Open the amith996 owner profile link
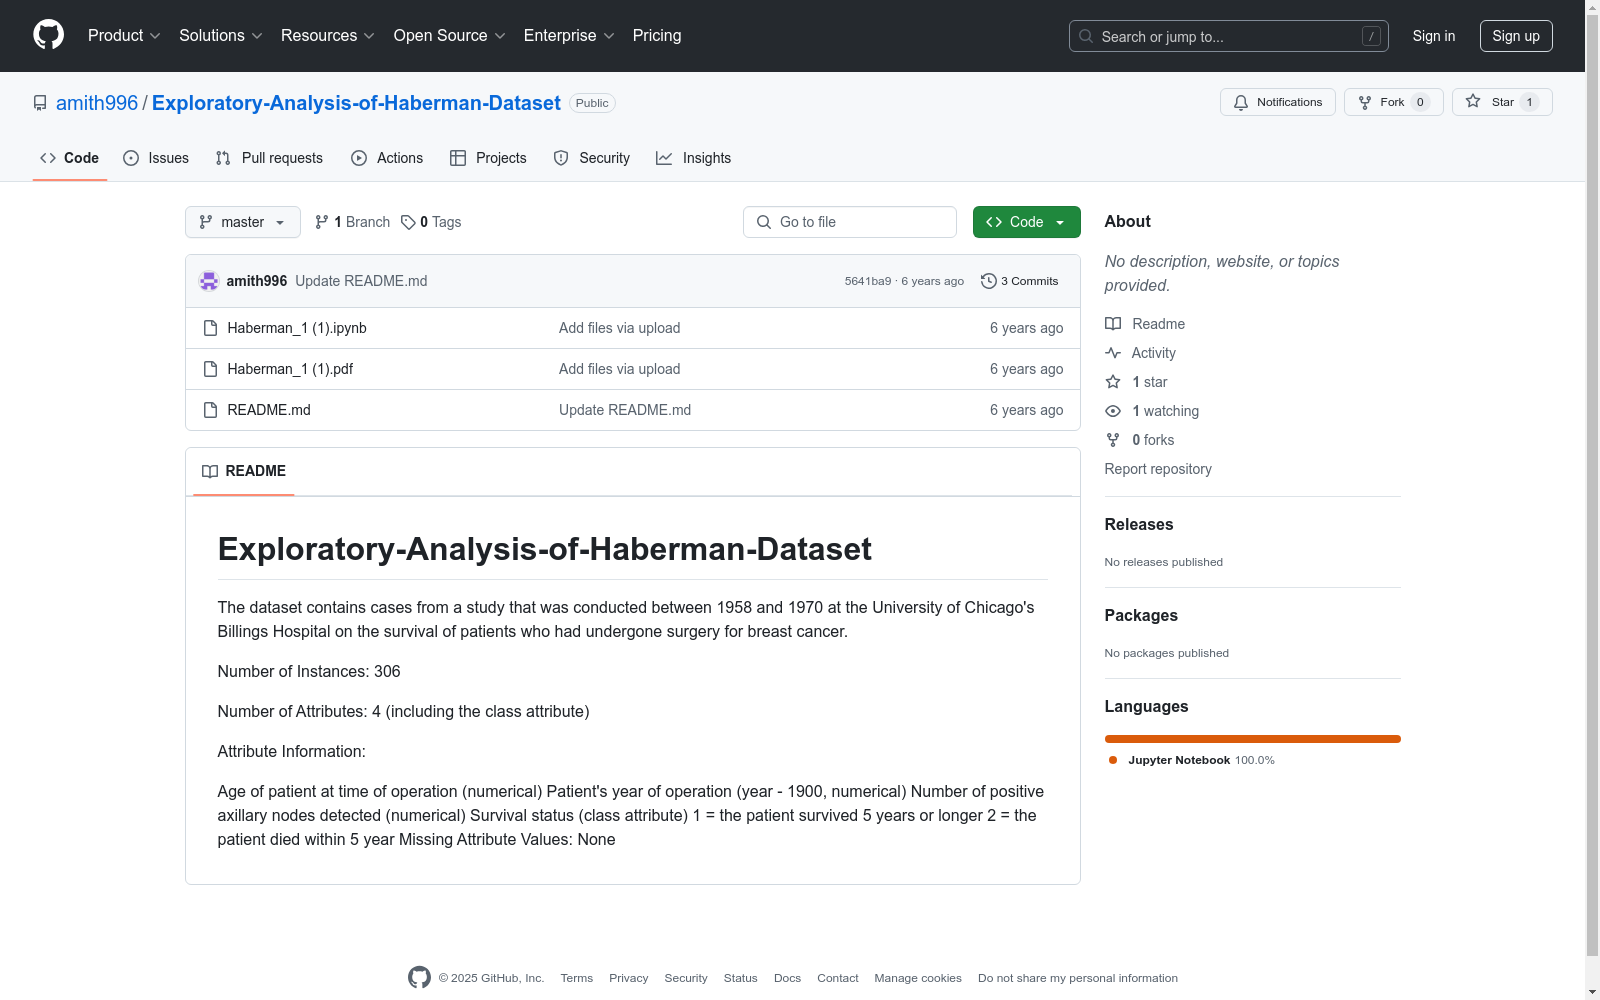 [97, 103]
